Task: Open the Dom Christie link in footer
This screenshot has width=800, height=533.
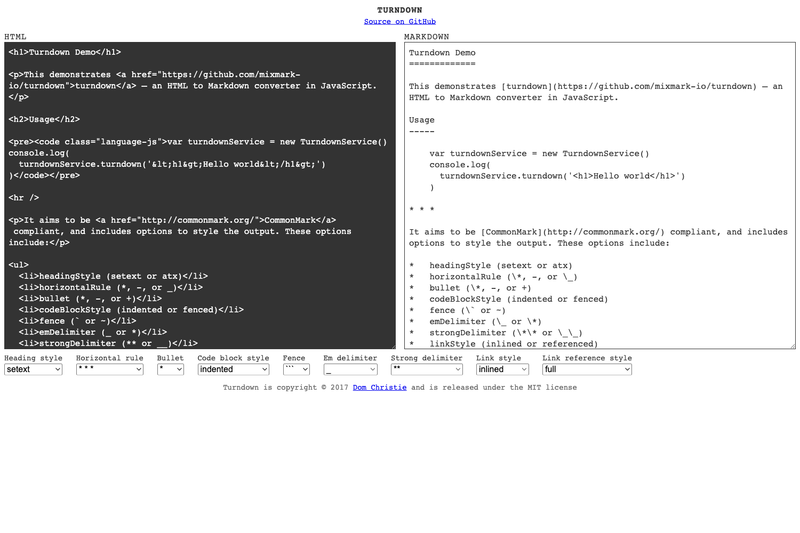Action: [380, 387]
